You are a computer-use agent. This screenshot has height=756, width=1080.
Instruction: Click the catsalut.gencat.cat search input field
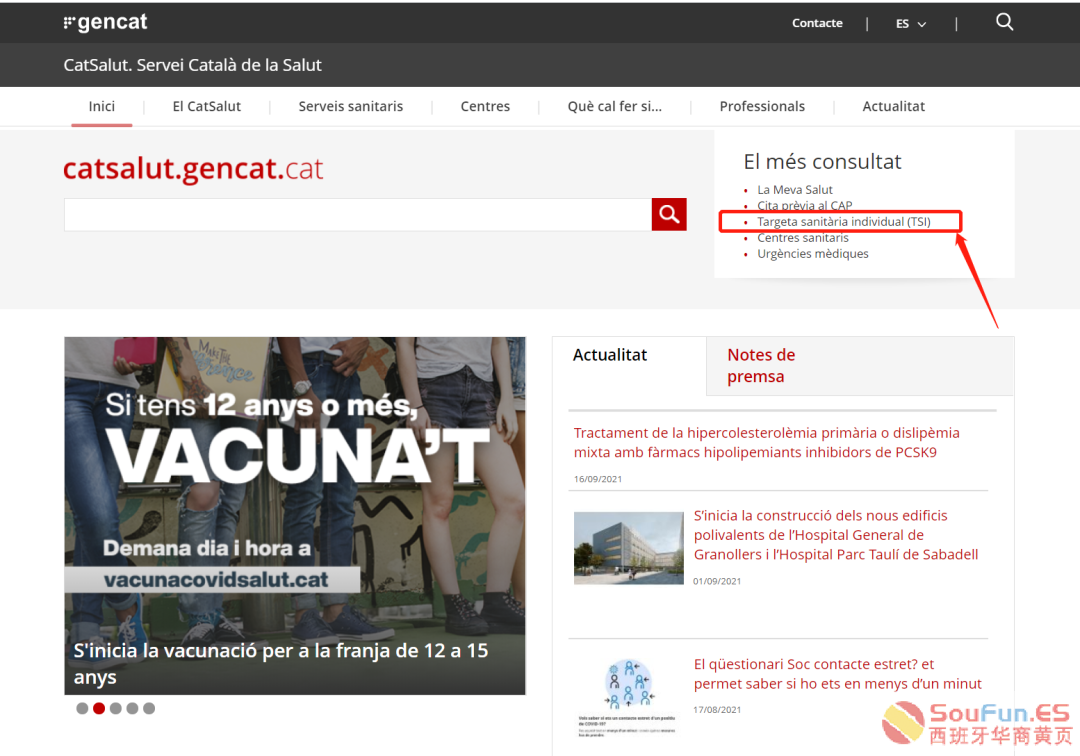pyautogui.click(x=358, y=214)
